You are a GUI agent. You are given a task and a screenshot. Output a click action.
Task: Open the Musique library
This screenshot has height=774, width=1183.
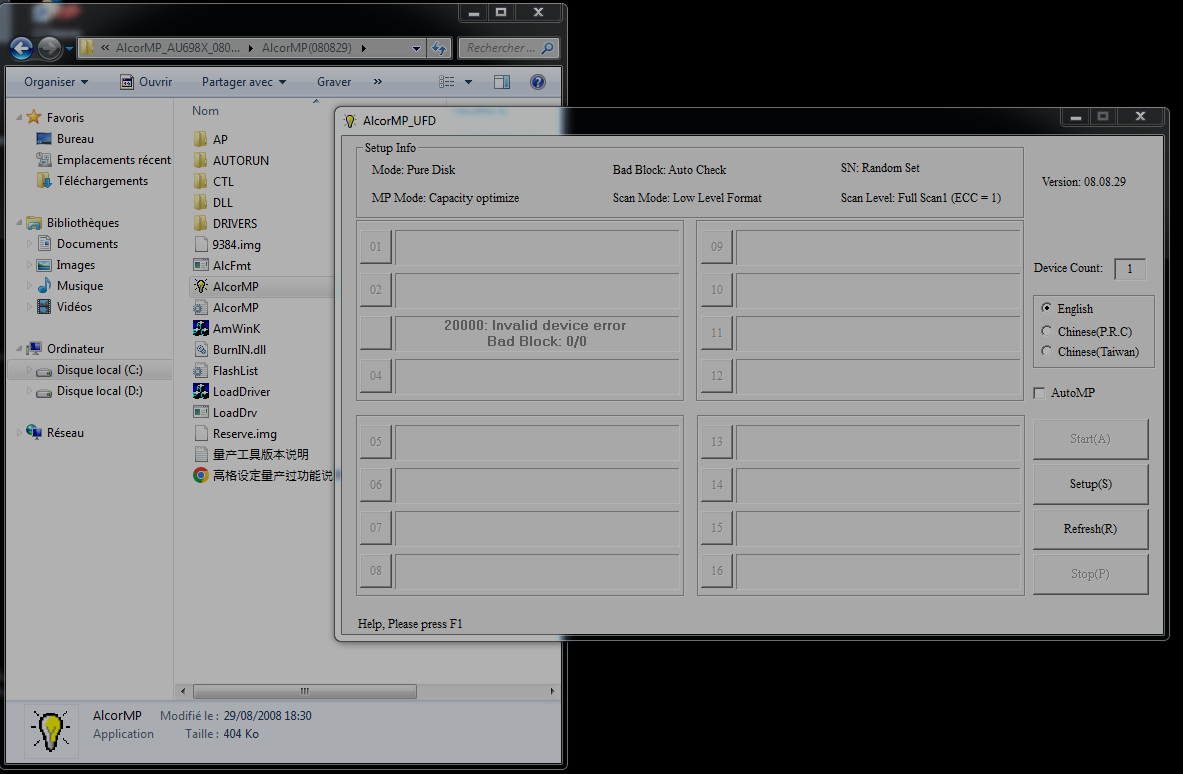click(70, 286)
